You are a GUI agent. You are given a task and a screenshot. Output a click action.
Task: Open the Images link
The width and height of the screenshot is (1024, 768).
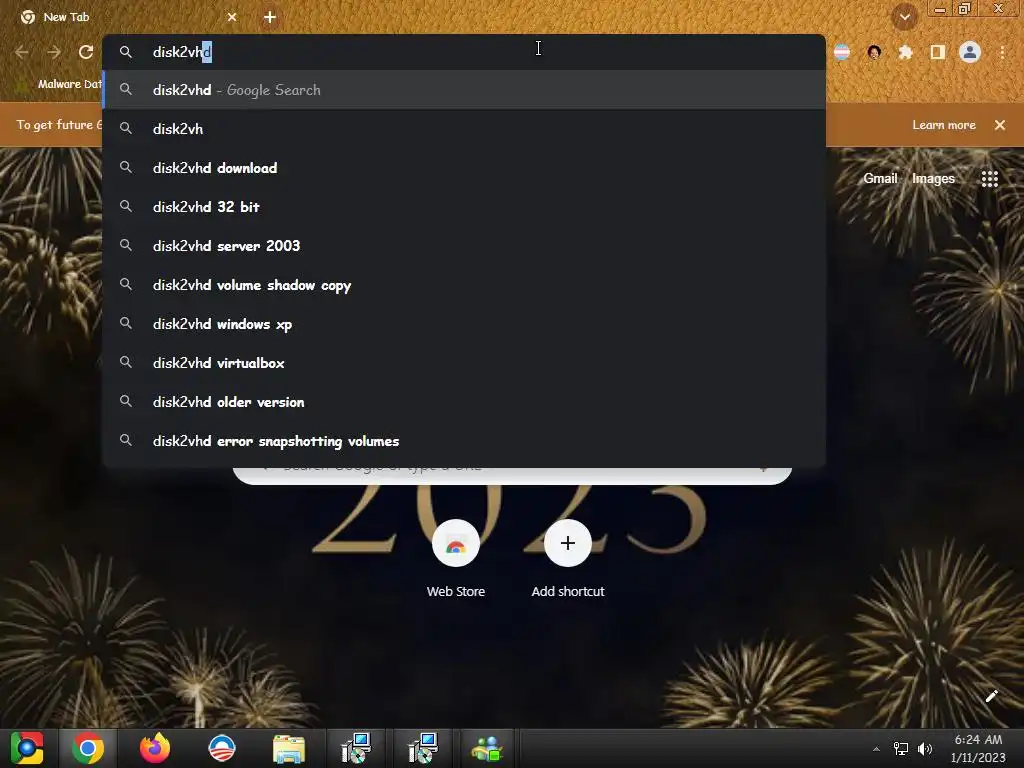[933, 178]
